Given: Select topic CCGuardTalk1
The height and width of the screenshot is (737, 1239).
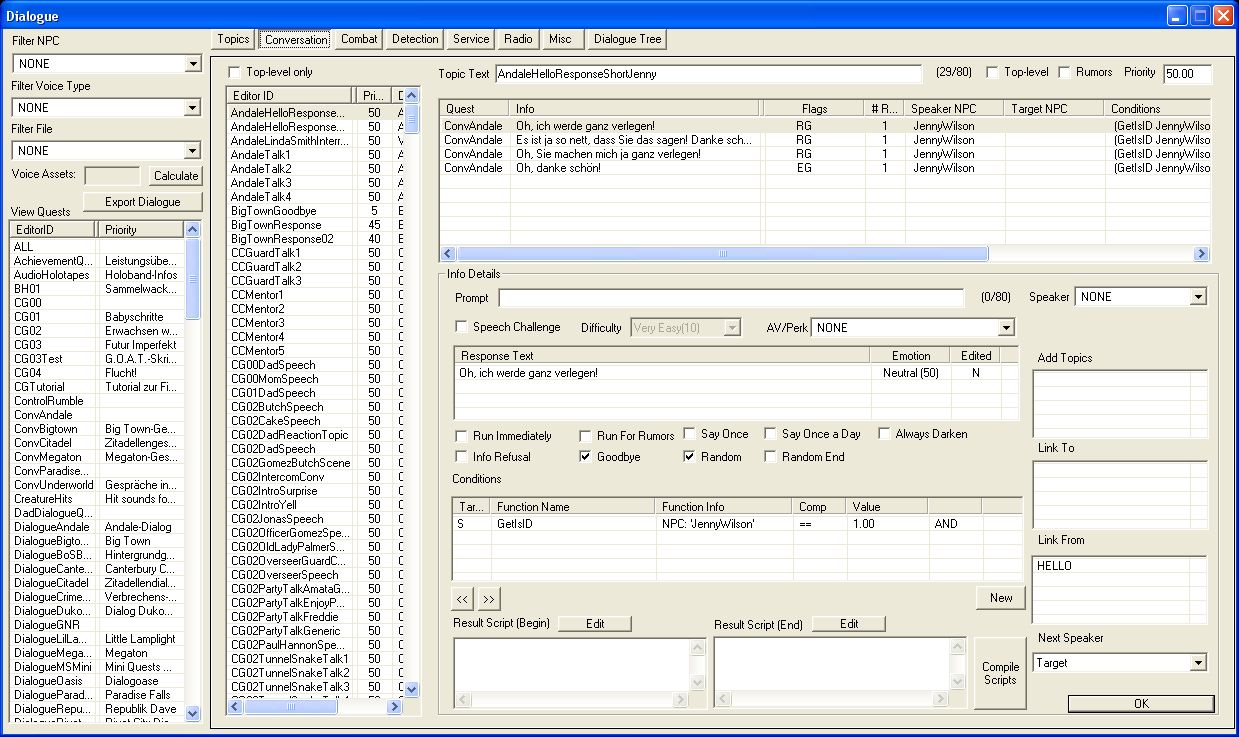Looking at the screenshot, I should click(315, 253).
